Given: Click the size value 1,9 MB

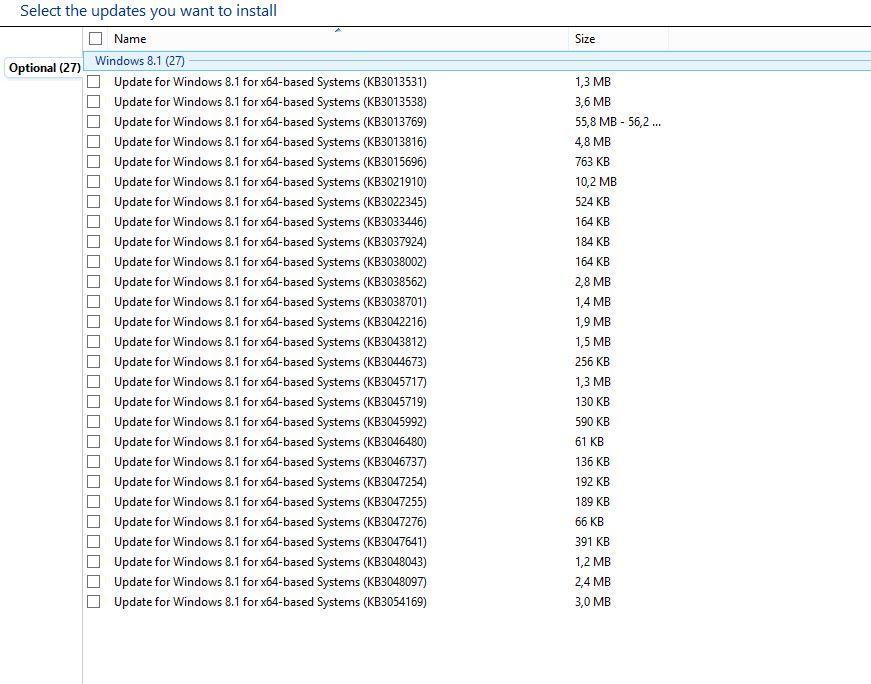Looking at the screenshot, I should [x=593, y=322].
